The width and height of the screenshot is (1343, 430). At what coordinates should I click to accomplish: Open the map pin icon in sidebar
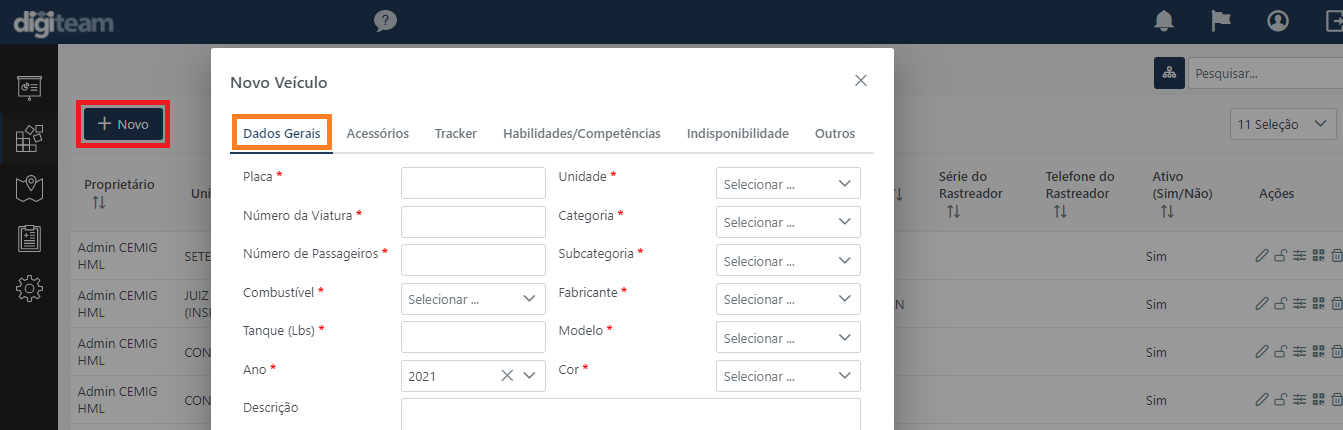29,188
